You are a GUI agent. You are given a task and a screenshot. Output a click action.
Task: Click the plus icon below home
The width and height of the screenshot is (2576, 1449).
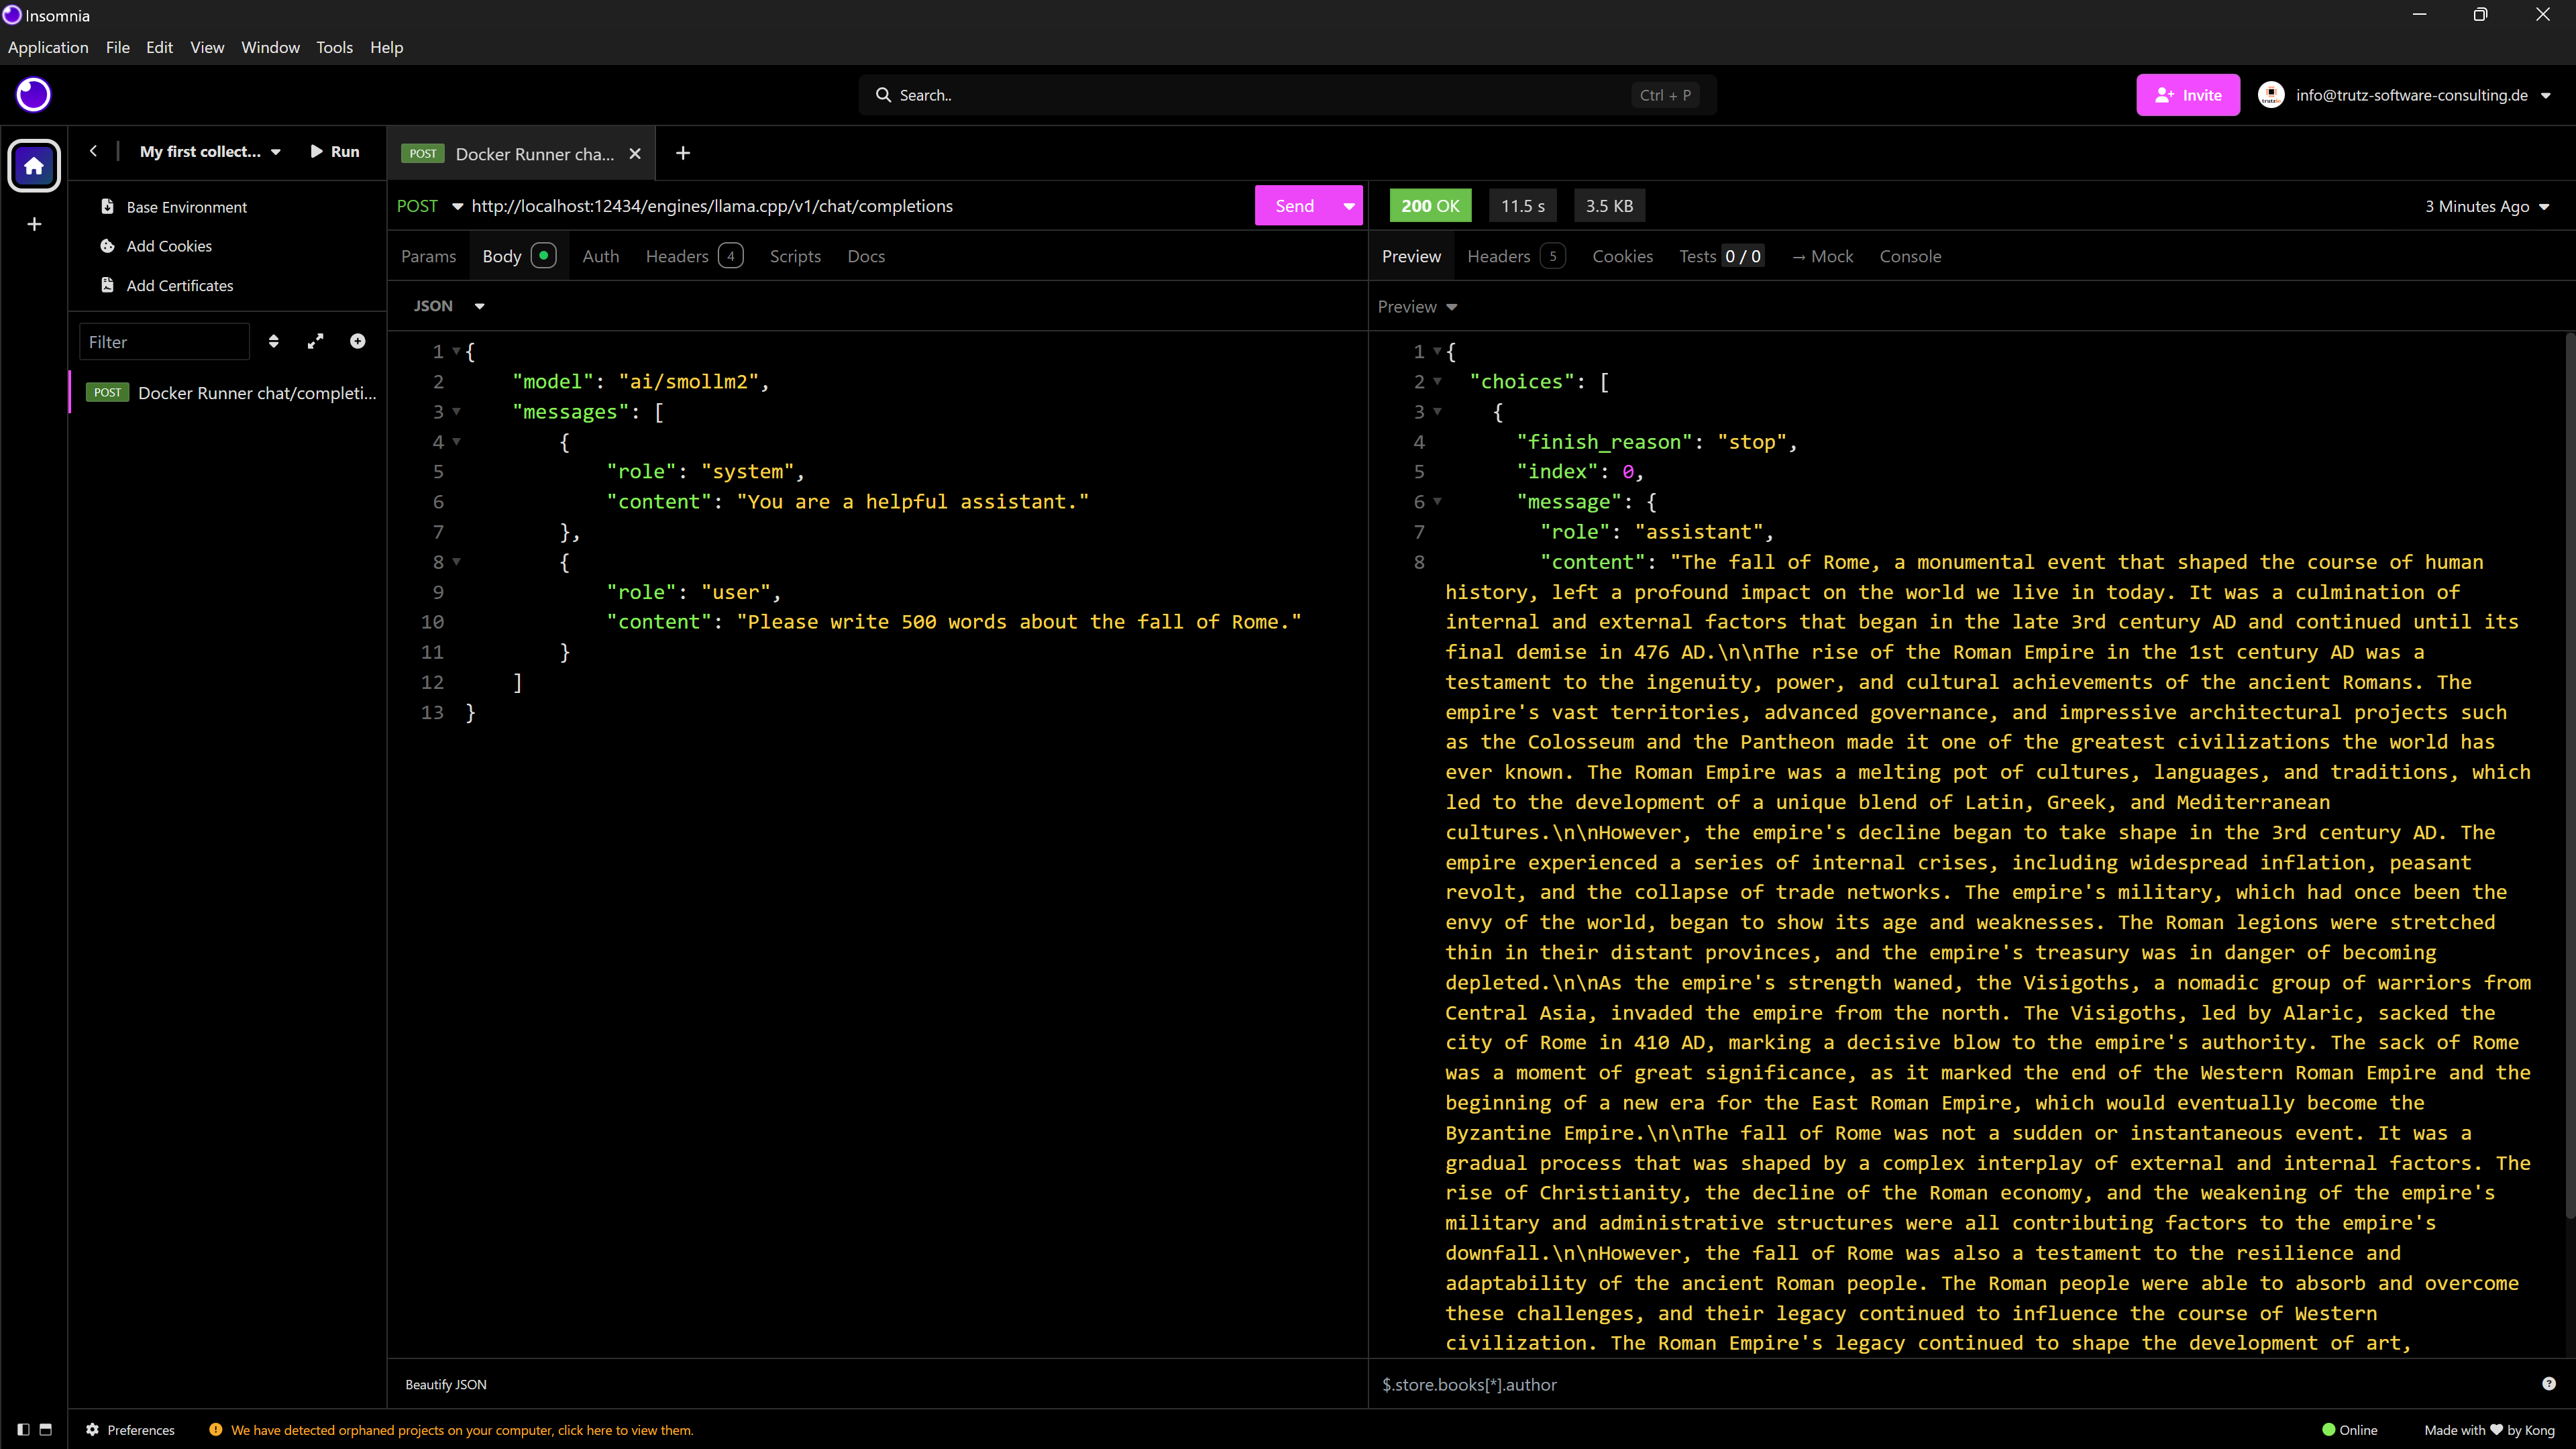(x=34, y=224)
